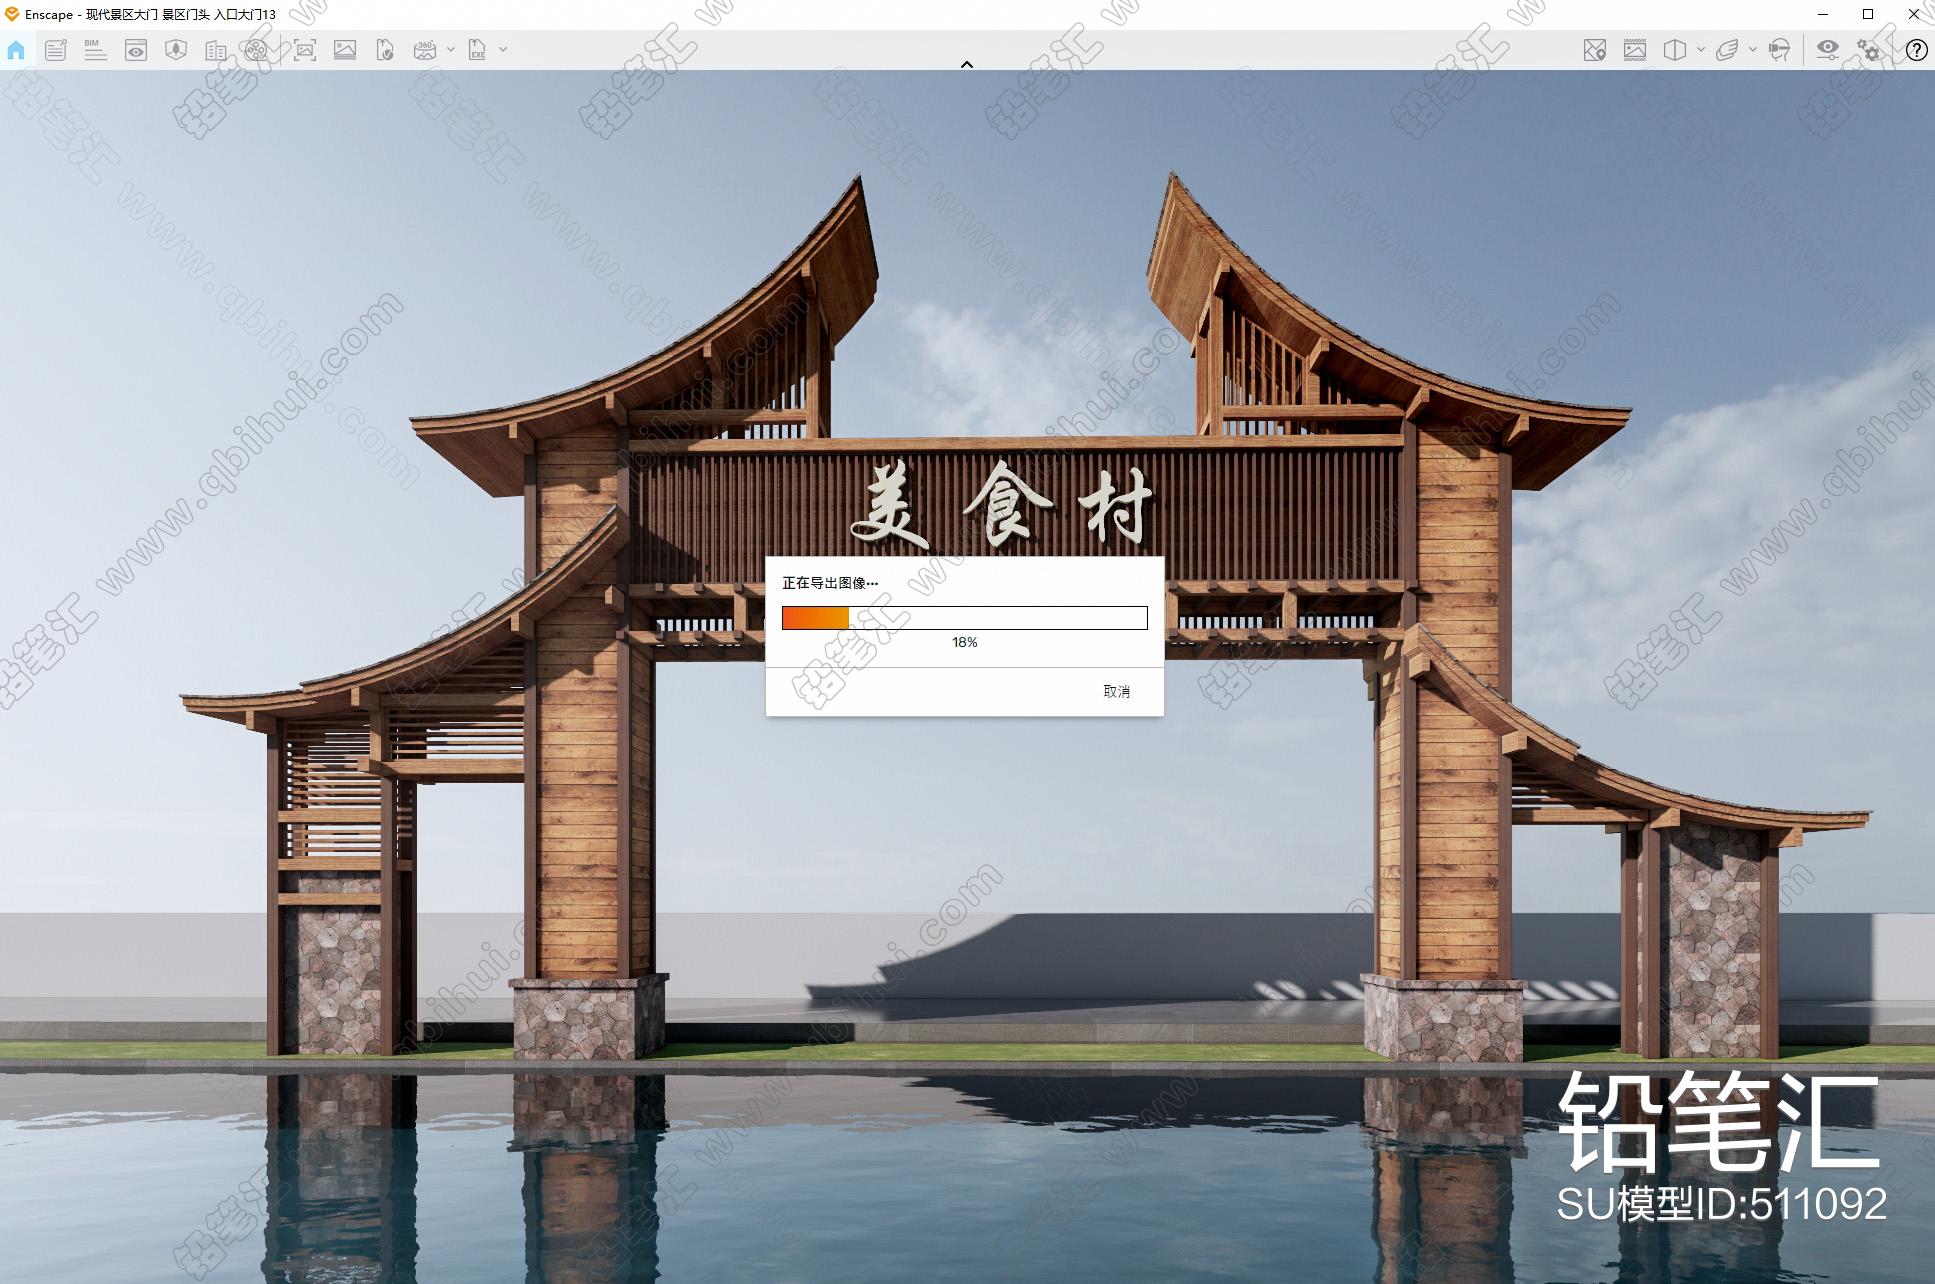Expand the navigation mode dropdown arrow
Viewport: 1935px width, 1284px height.
tap(1753, 49)
